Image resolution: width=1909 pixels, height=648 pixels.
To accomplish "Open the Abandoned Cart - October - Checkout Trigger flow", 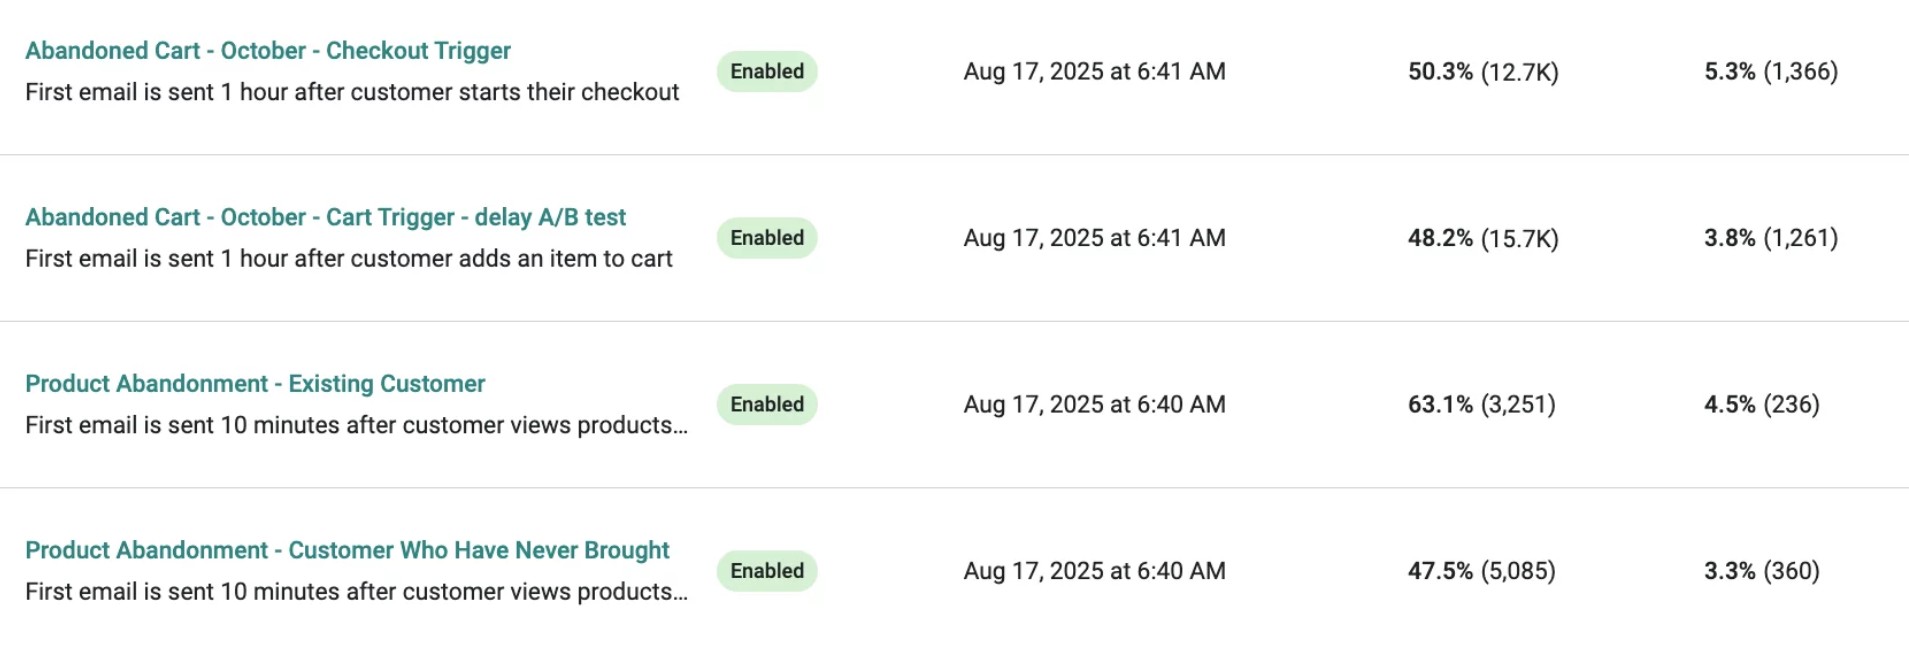I will pos(268,50).
